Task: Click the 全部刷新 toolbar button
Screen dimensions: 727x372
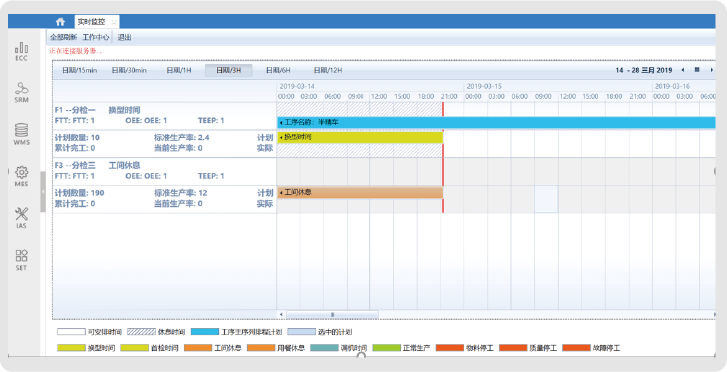Action: tap(64, 38)
